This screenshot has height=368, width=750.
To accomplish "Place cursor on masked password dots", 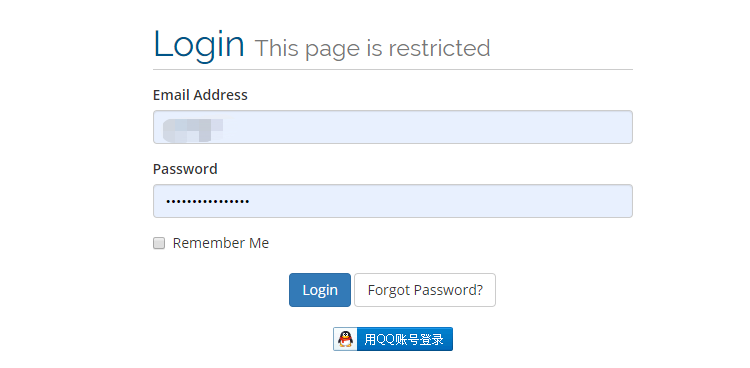I will click(208, 201).
